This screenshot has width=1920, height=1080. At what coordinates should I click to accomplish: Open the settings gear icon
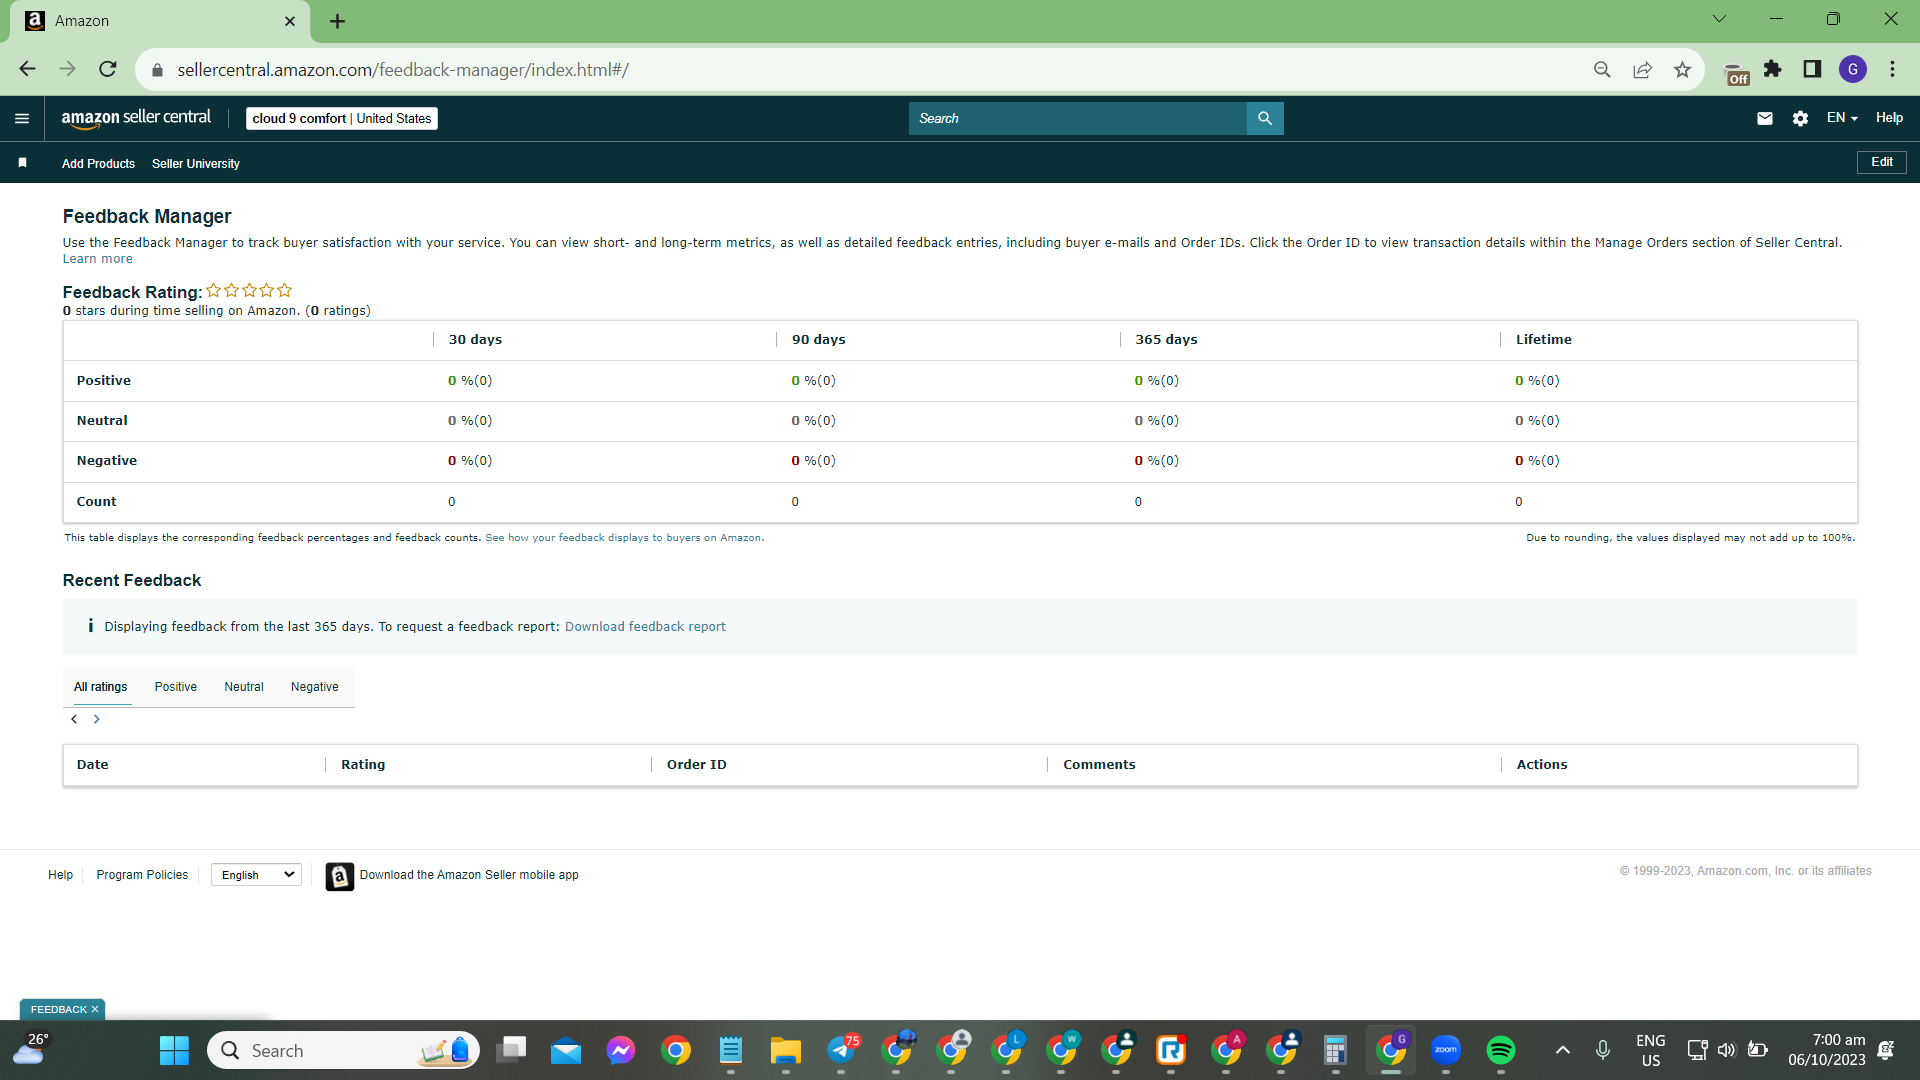coord(1800,118)
